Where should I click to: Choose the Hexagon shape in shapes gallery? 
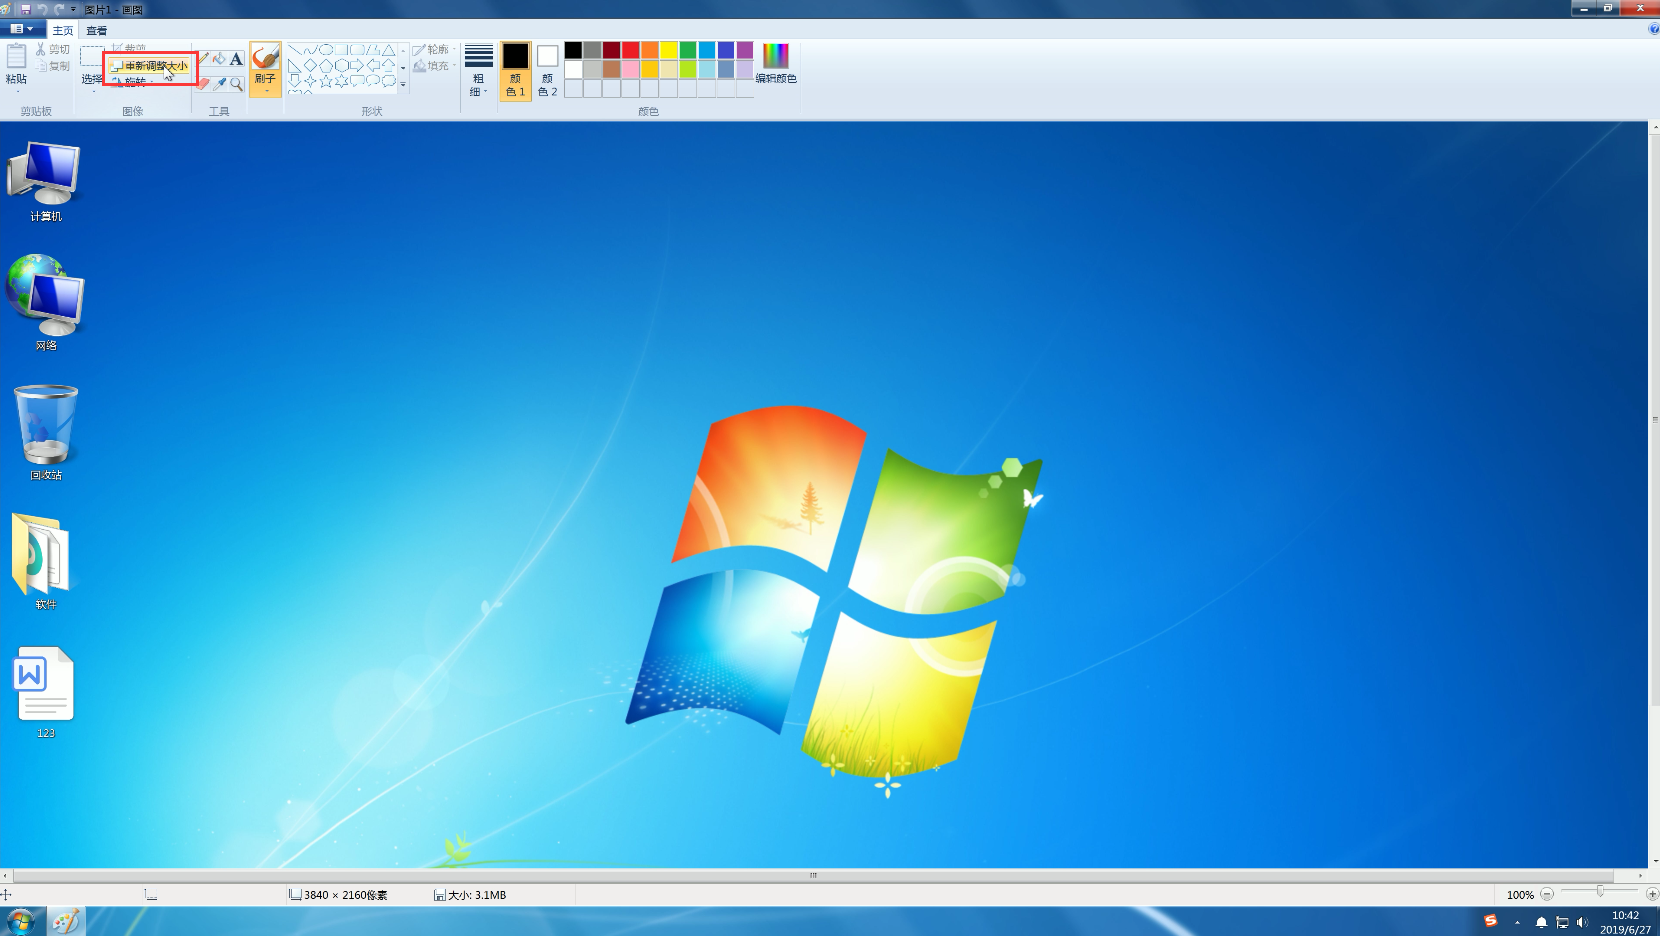(x=342, y=66)
